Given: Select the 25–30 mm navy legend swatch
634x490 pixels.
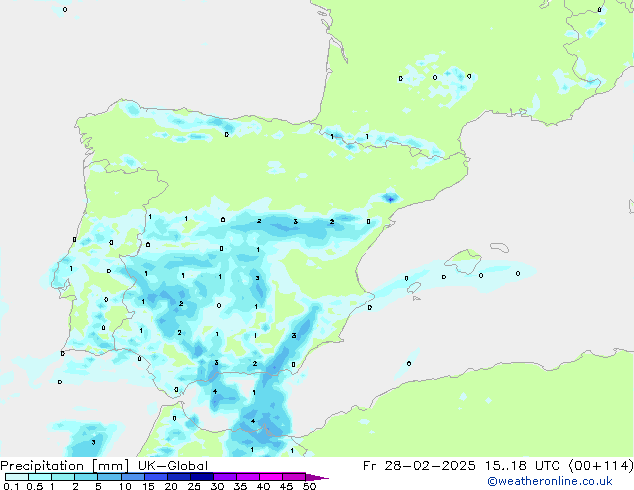Looking at the screenshot, I should [201, 477].
